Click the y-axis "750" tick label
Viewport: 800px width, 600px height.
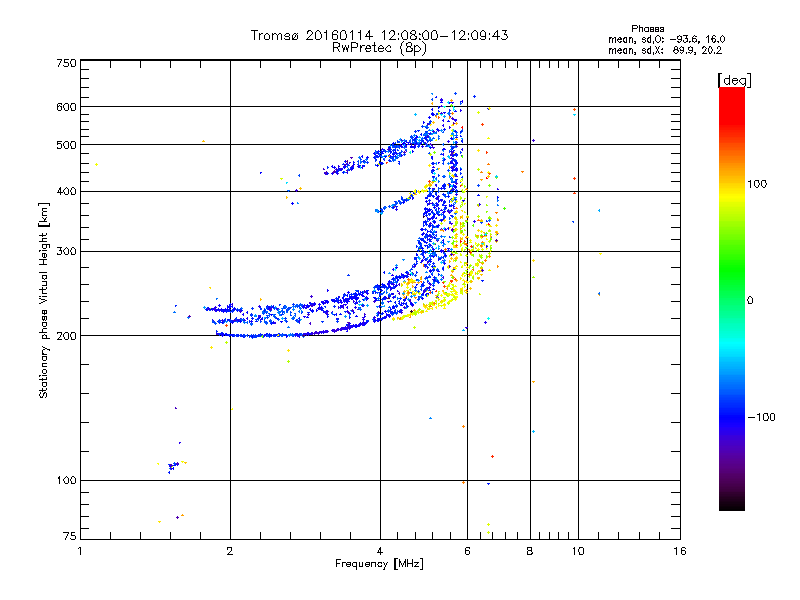[66, 63]
